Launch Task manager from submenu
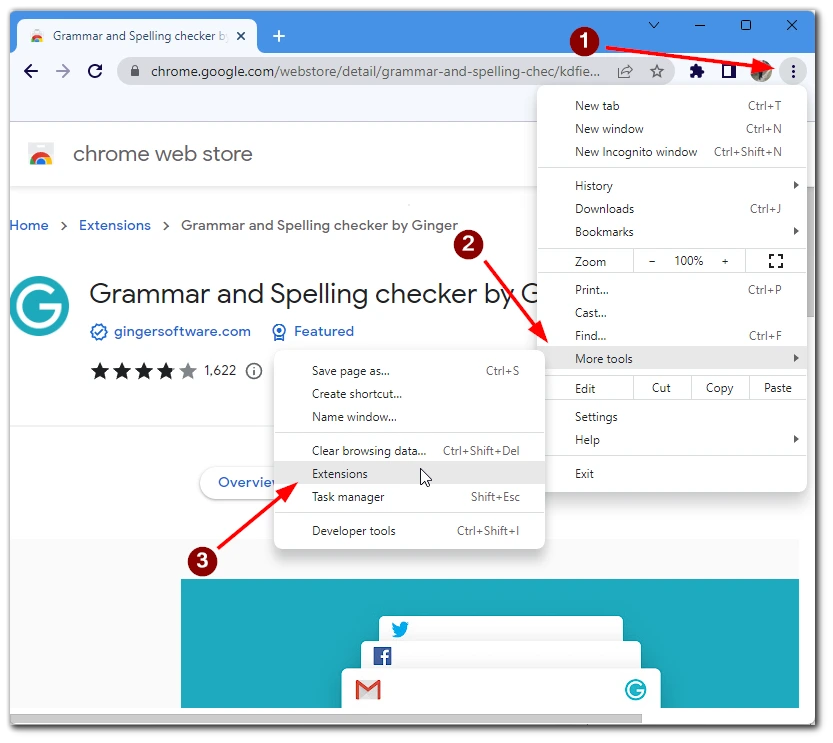The height and width of the screenshot is (743, 833). click(409, 497)
